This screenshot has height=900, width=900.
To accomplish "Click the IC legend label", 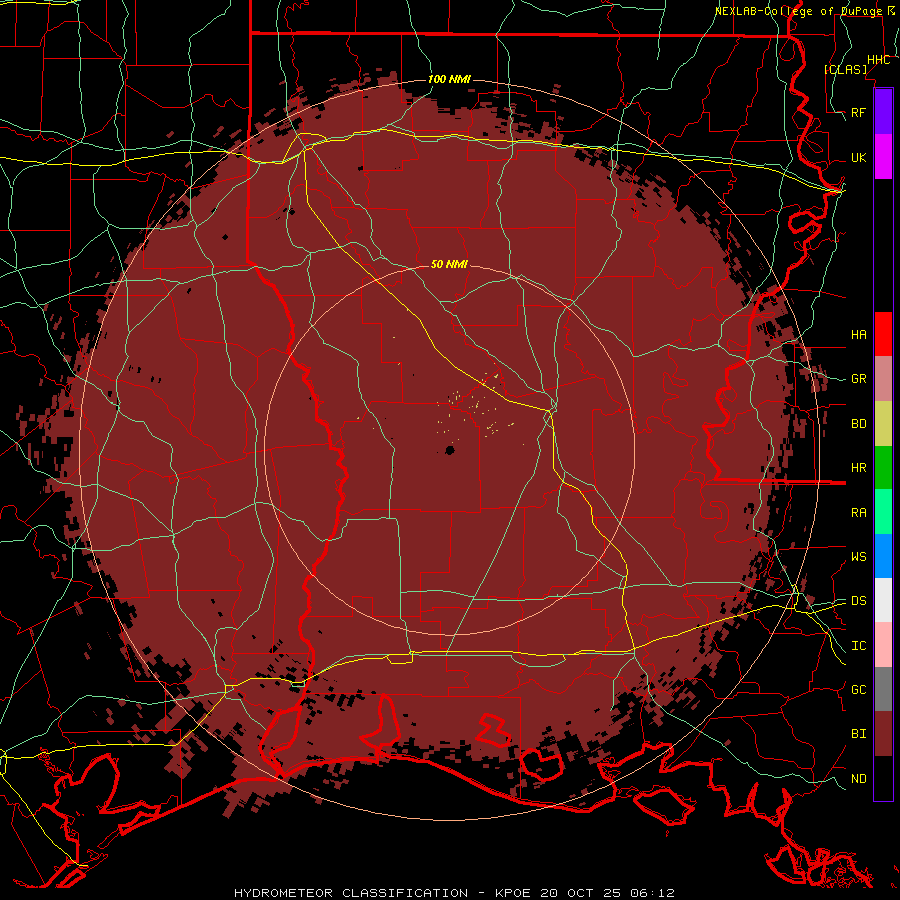I will click(x=859, y=646).
